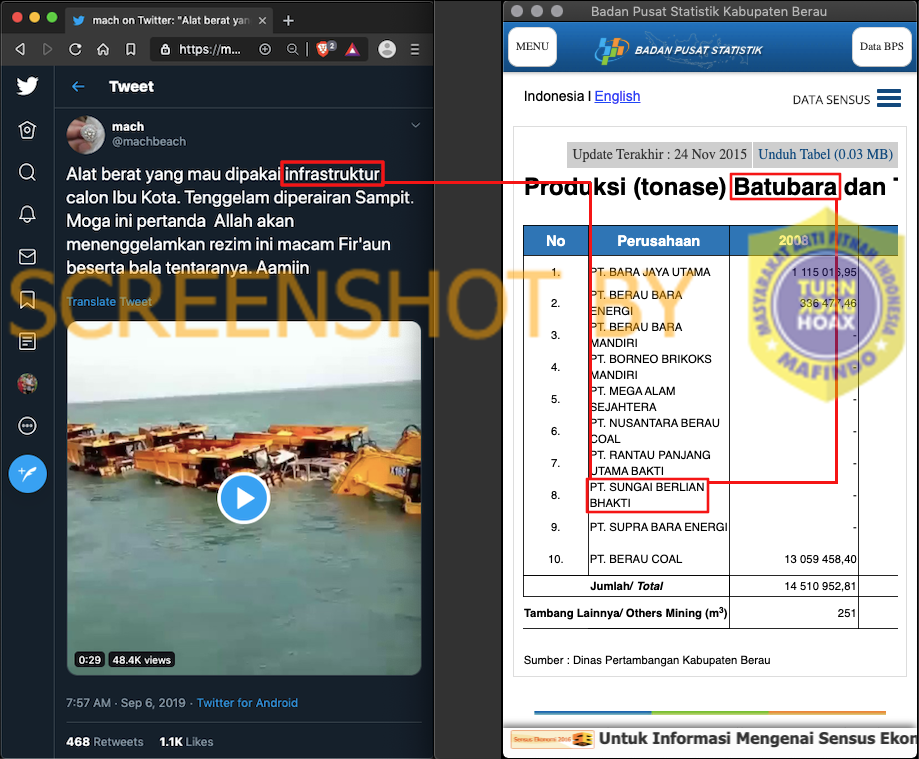This screenshot has width=919, height=759.
Task: Open Twitter Notifications bell
Action: pos(27,215)
